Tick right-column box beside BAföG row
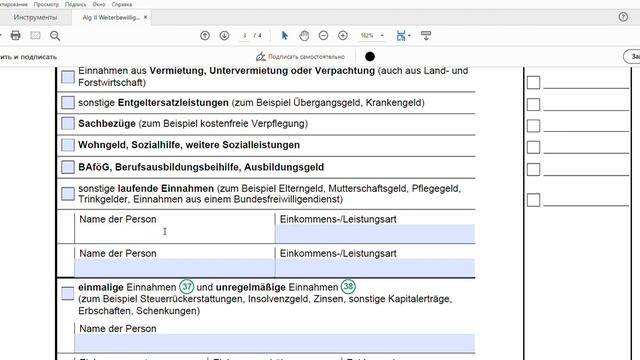 (x=533, y=169)
